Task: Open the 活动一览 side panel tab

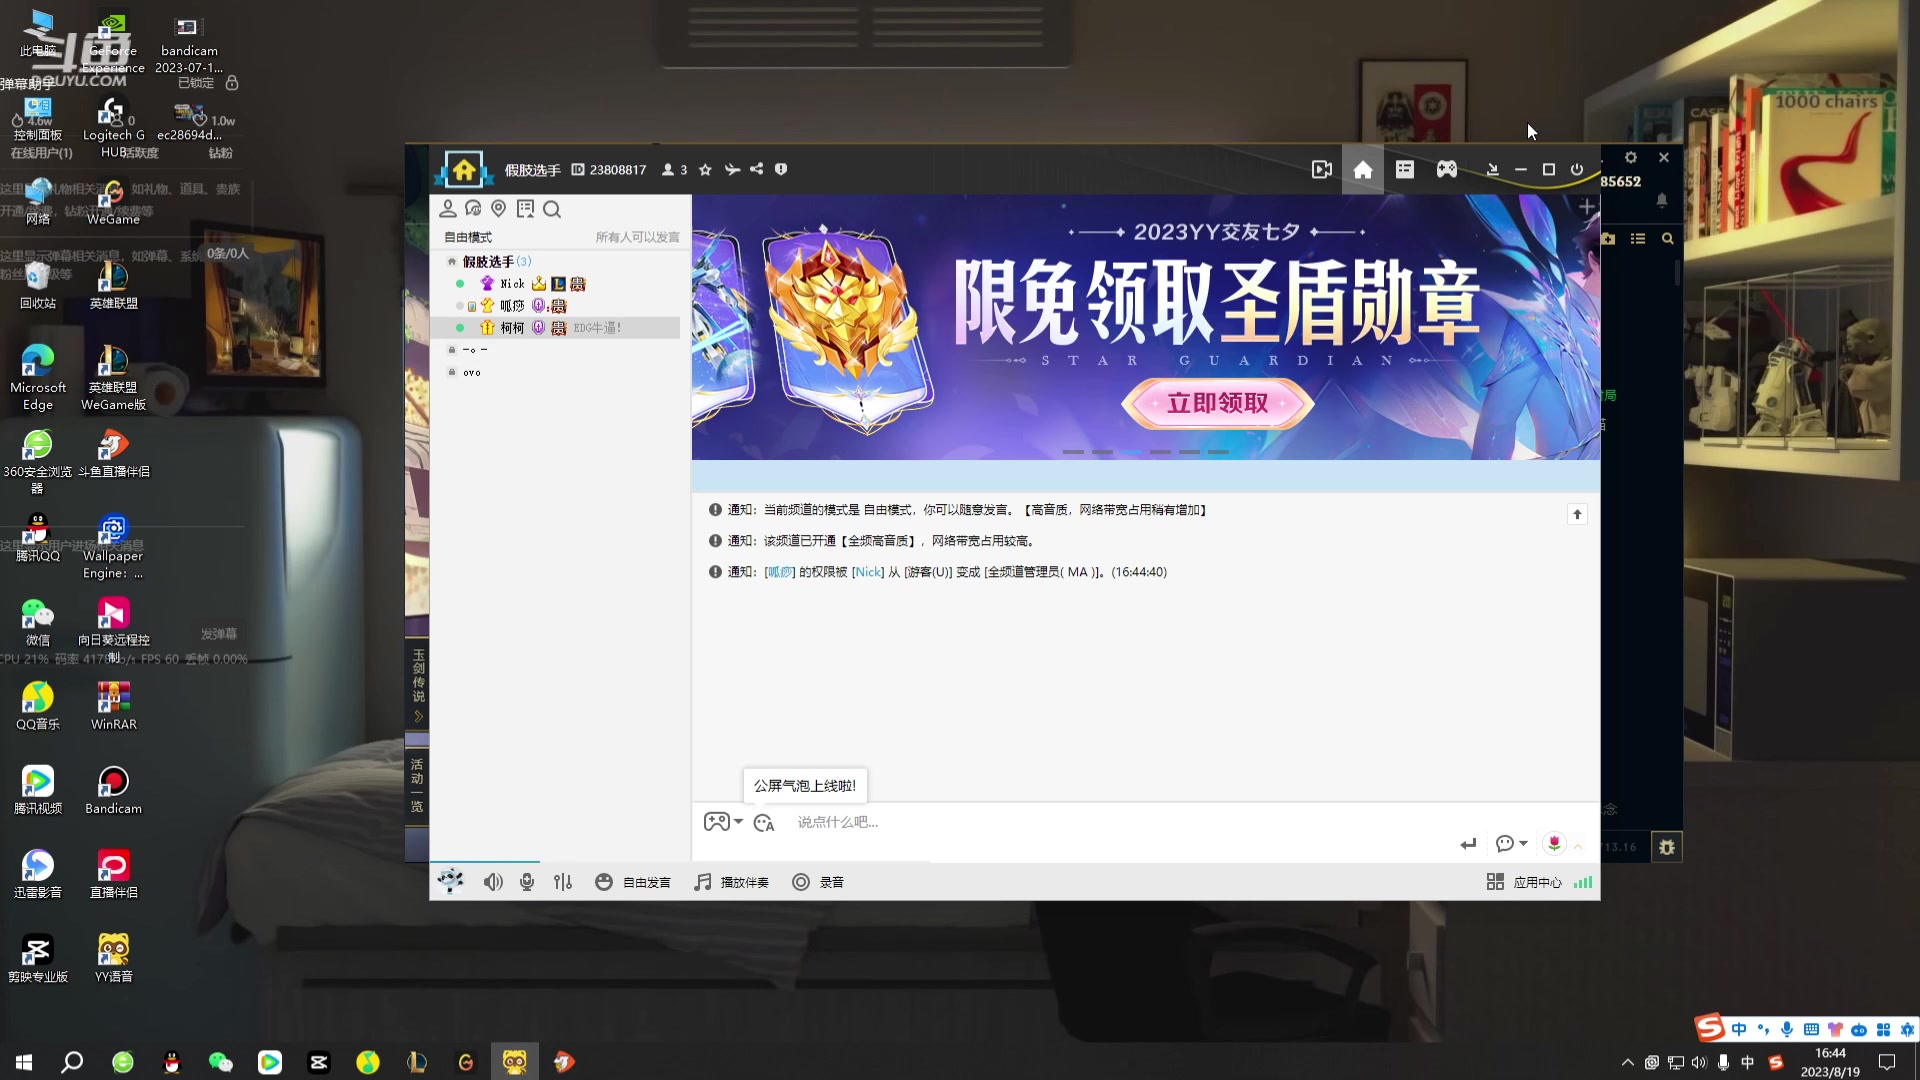Action: click(417, 786)
